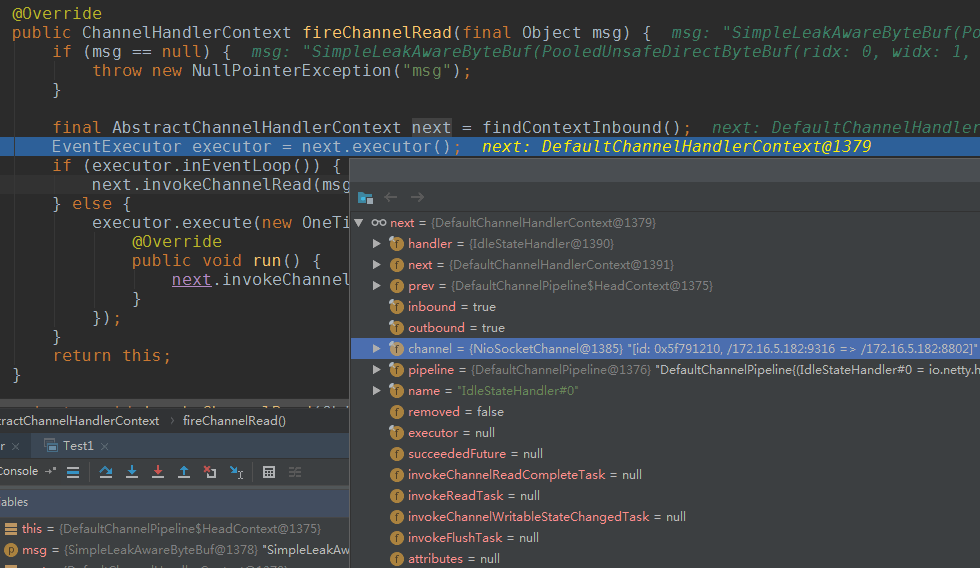This screenshot has height=568, width=980.
Task: Click the greyed-out Trace Current Stream Chain icon
Action: coord(295,472)
